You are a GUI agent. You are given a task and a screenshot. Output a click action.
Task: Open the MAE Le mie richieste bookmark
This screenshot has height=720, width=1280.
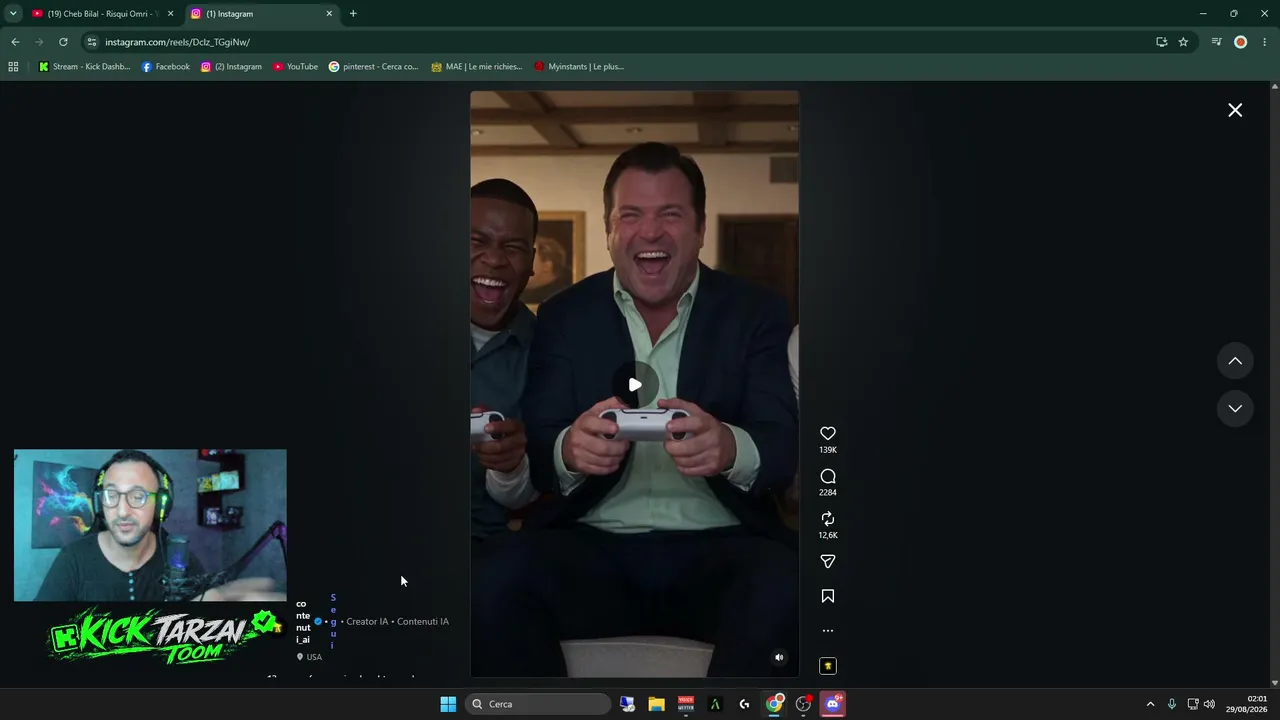[x=477, y=67]
